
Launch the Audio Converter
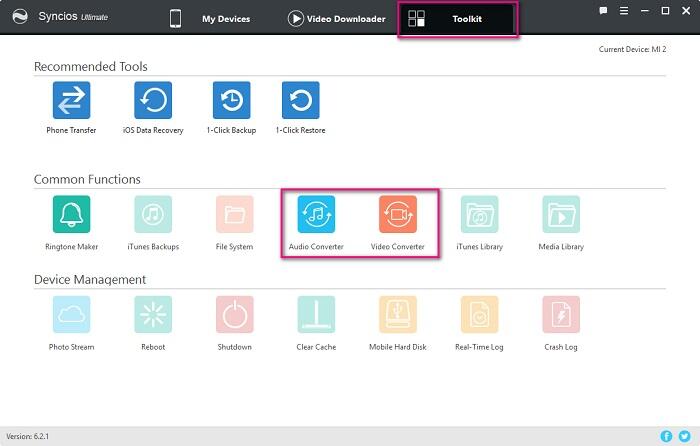316,214
